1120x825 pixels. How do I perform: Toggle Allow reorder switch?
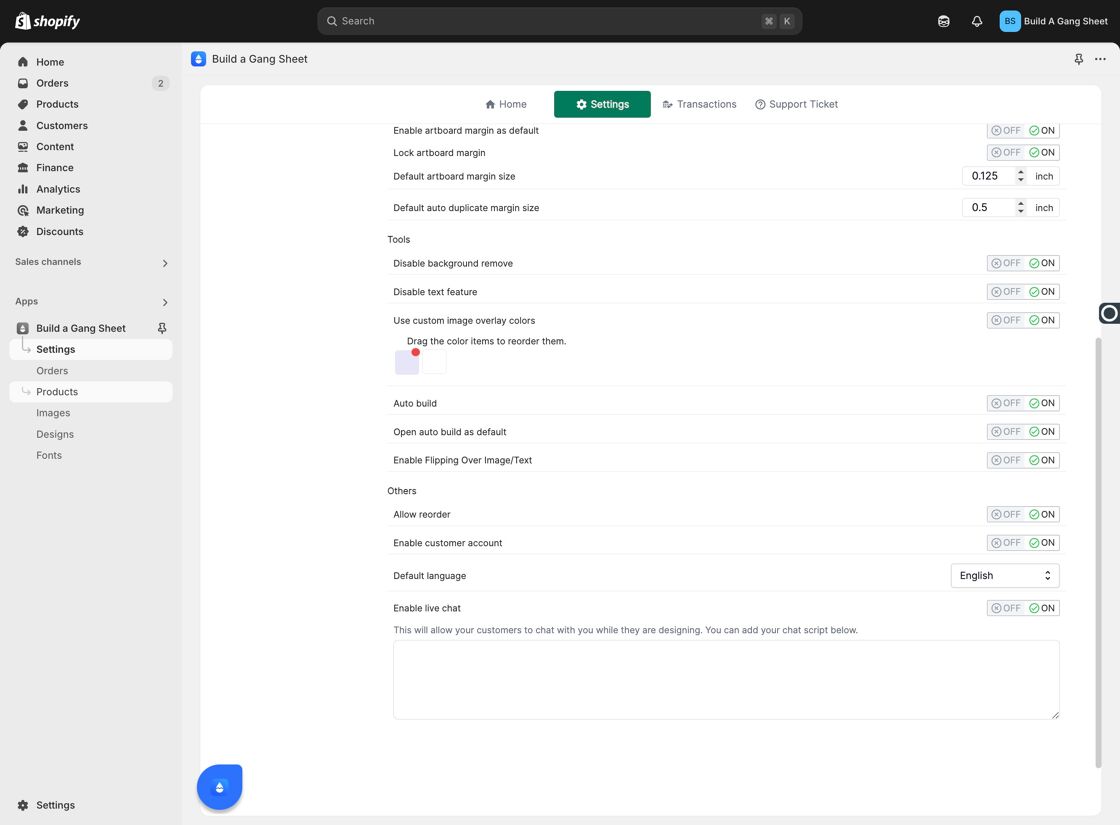[1023, 514]
